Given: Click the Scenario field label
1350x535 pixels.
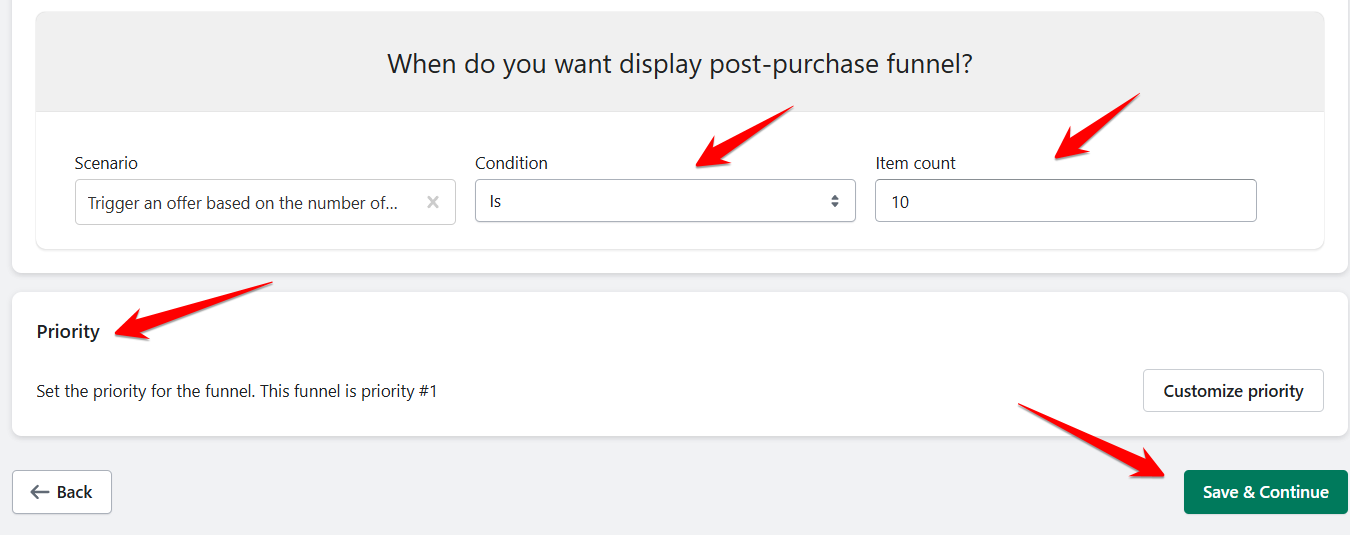Looking at the screenshot, I should (106, 163).
